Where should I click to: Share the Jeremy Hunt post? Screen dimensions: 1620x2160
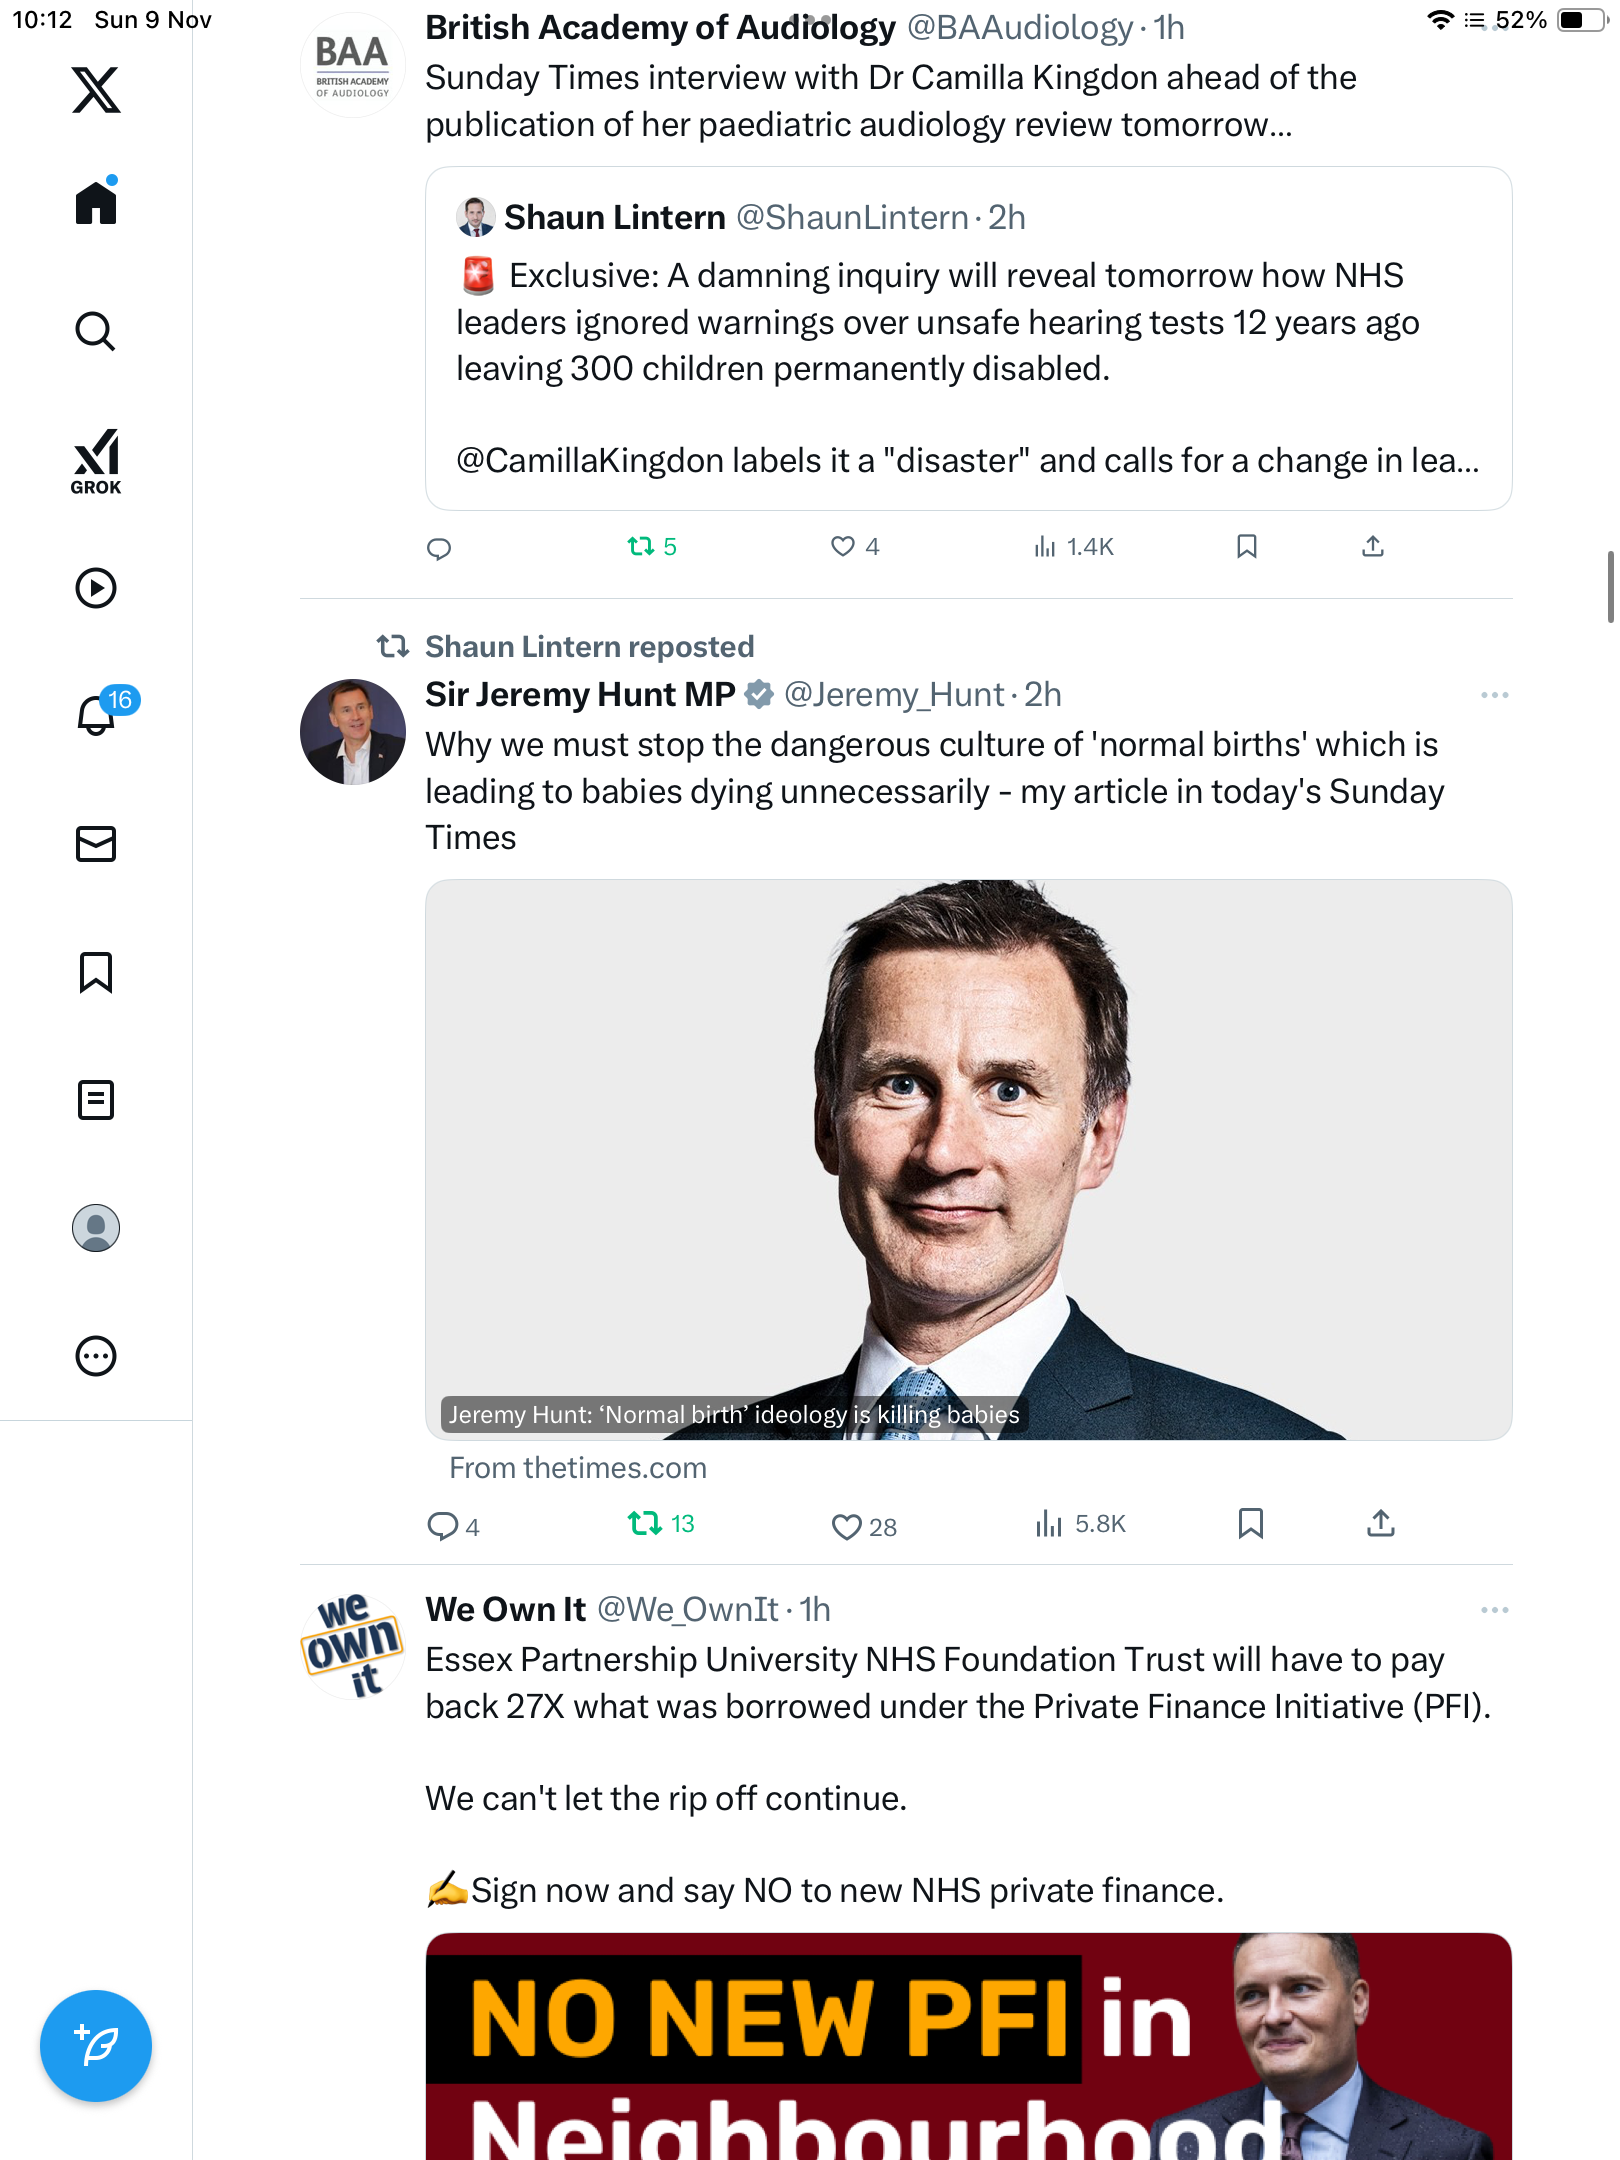click(1380, 1524)
